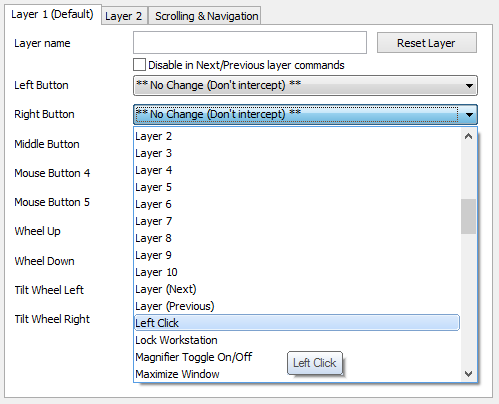
Task: Choose Layer 2 in the dropdown list
Action: [x=297, y=136]
